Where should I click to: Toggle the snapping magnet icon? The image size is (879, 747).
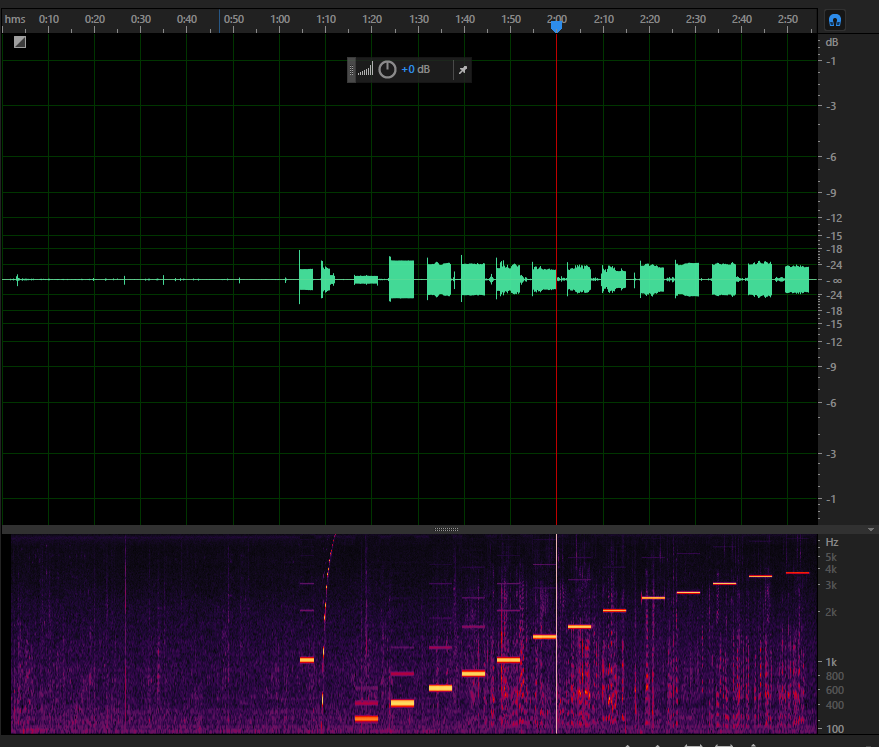835,21
